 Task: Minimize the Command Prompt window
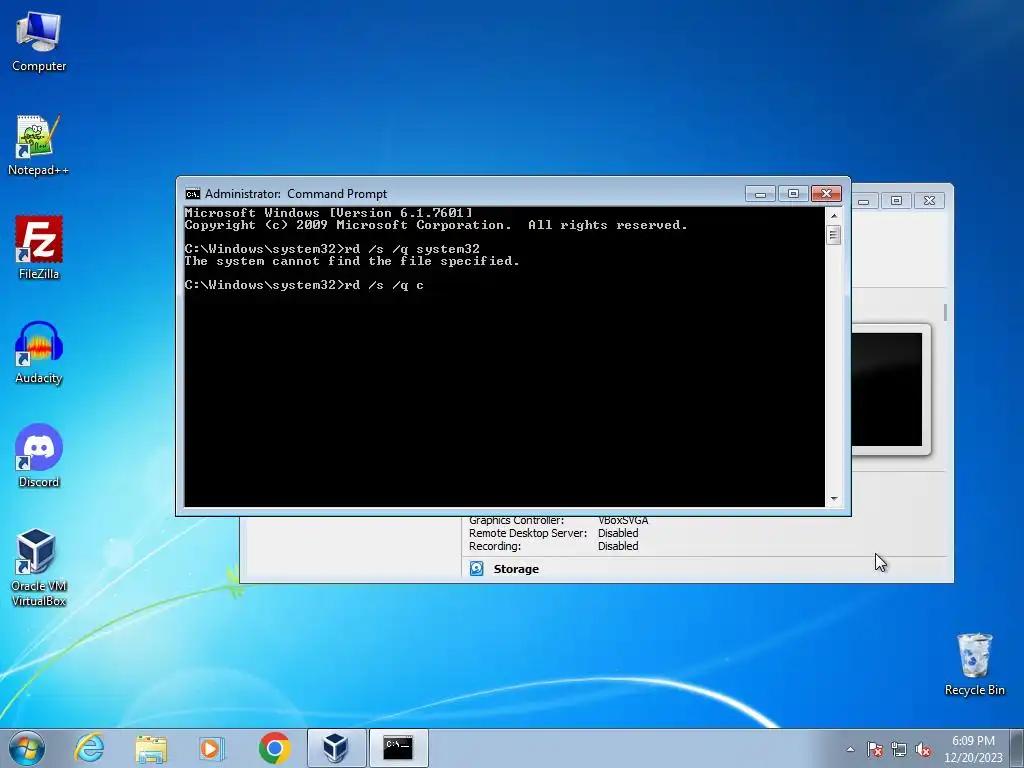760,194
